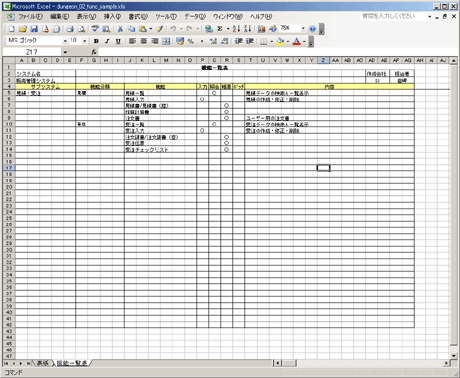This screenshot has width=460, height=378.
Task: Switch to the 表紙 sheet tab
Action: [43, 363]
